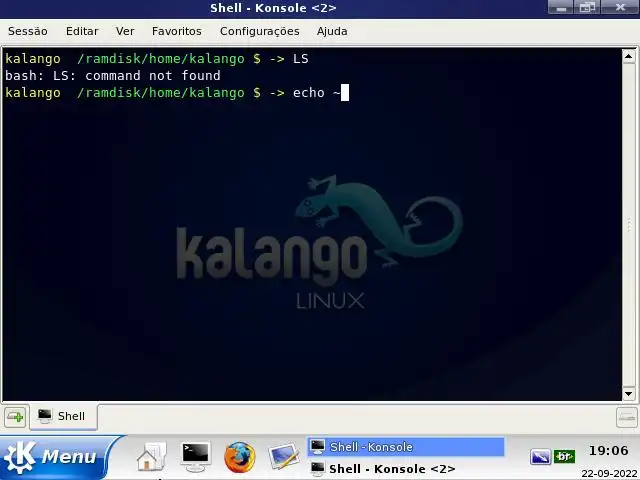Click the terminal scrollbar down arrow

pos(628,394)
